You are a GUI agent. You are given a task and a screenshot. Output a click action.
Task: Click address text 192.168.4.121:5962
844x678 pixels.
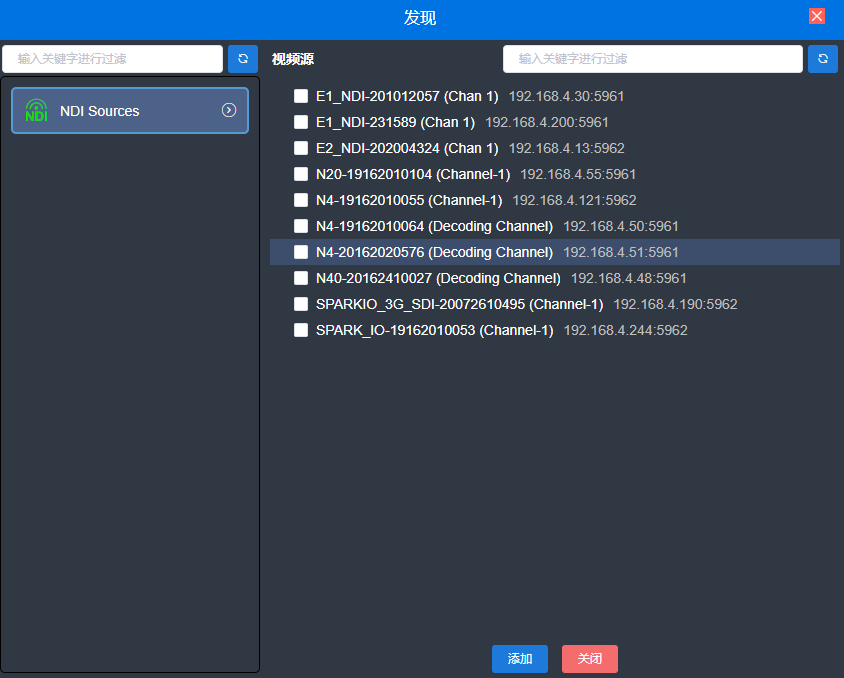click(574, 200)
